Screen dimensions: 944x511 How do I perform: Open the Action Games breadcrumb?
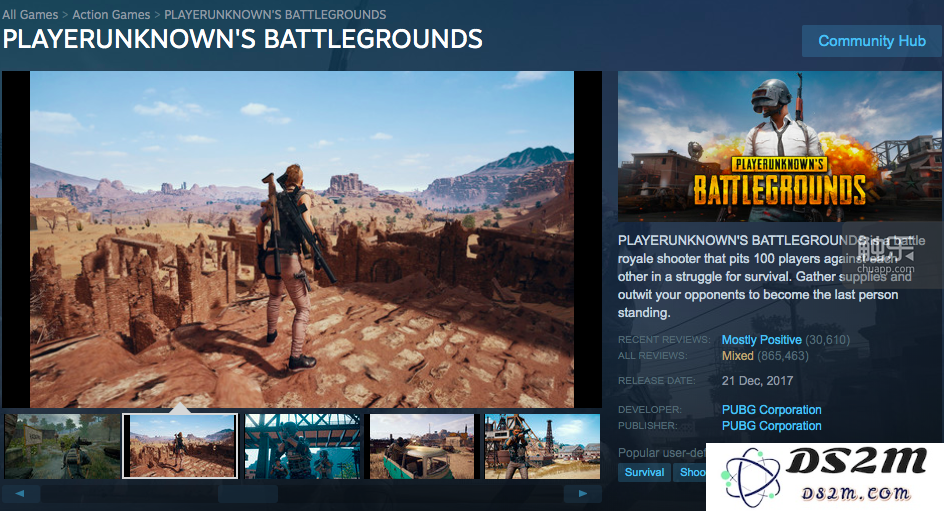coord(111,14)
